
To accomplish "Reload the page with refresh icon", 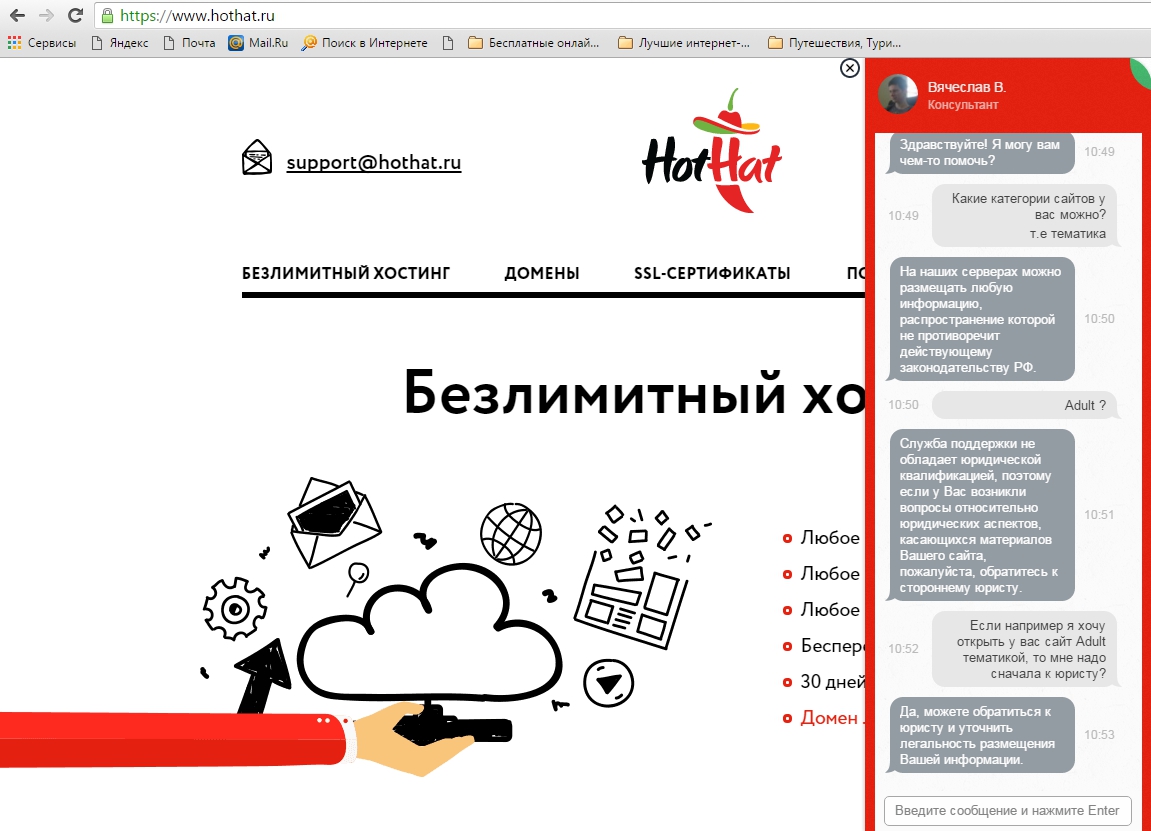I will [x=75, y=15].
